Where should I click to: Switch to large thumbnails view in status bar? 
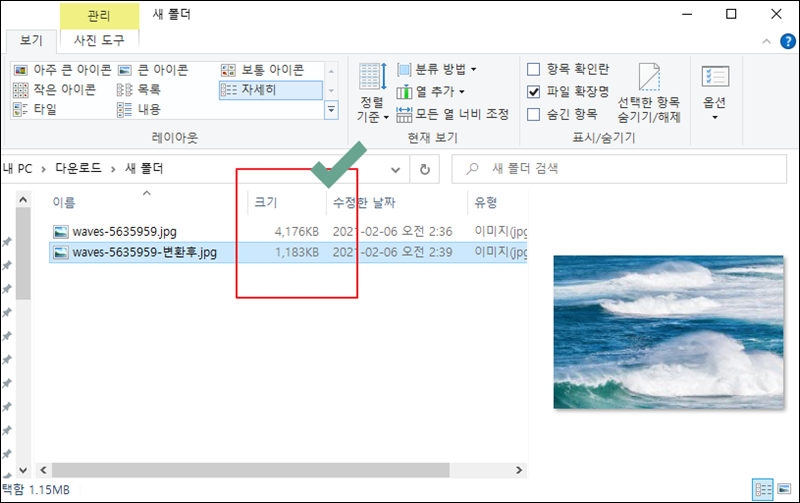[x=784, y=490]
